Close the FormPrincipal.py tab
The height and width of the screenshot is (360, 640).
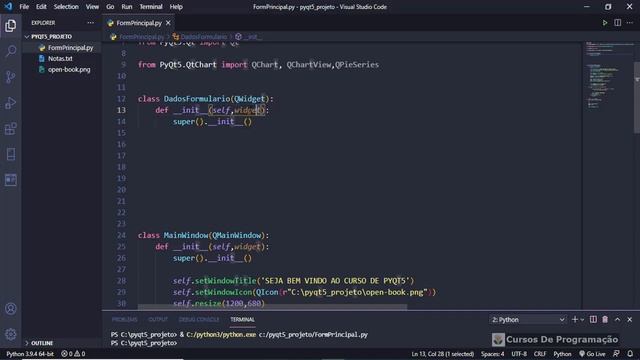click(x=168, y=23)
